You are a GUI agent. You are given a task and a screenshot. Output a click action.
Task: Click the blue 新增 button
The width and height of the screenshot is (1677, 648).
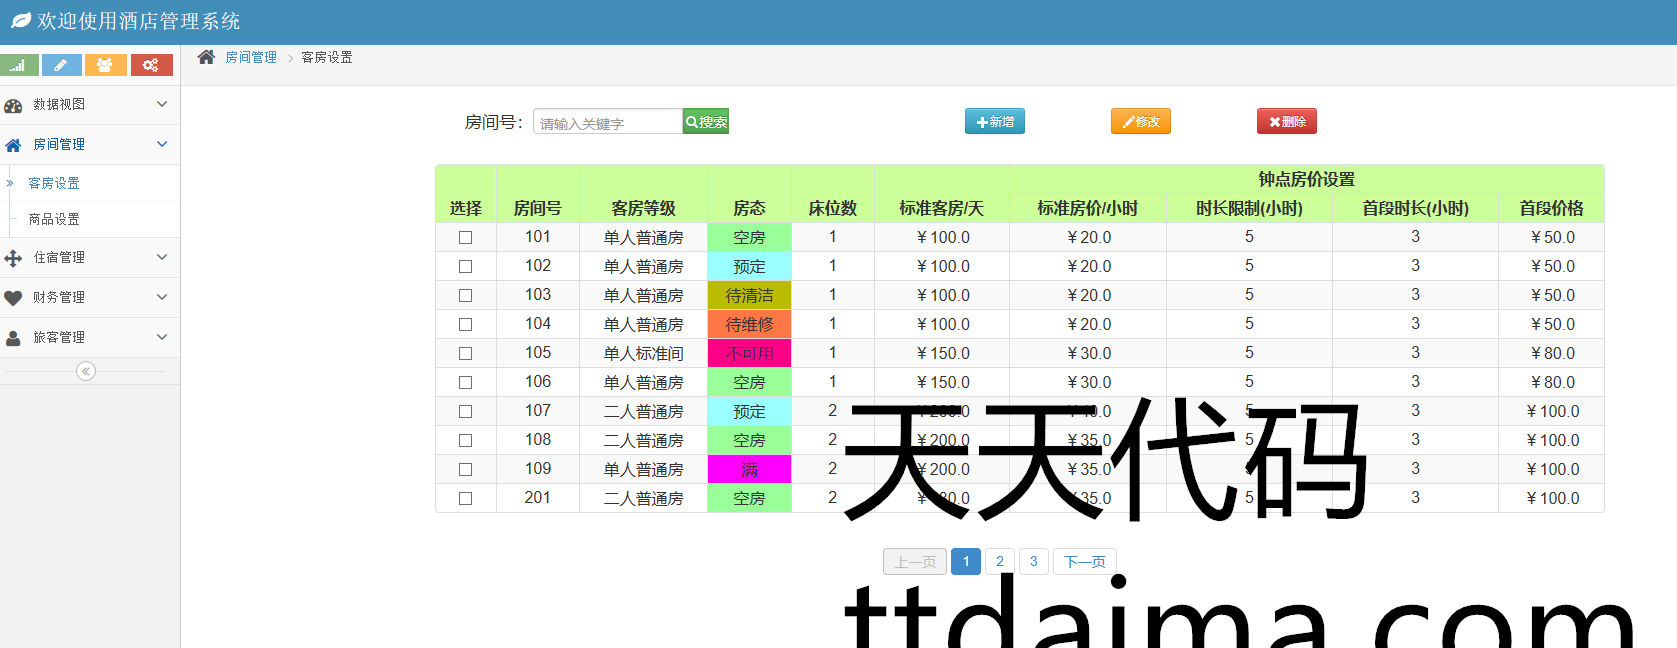[994, 122]
